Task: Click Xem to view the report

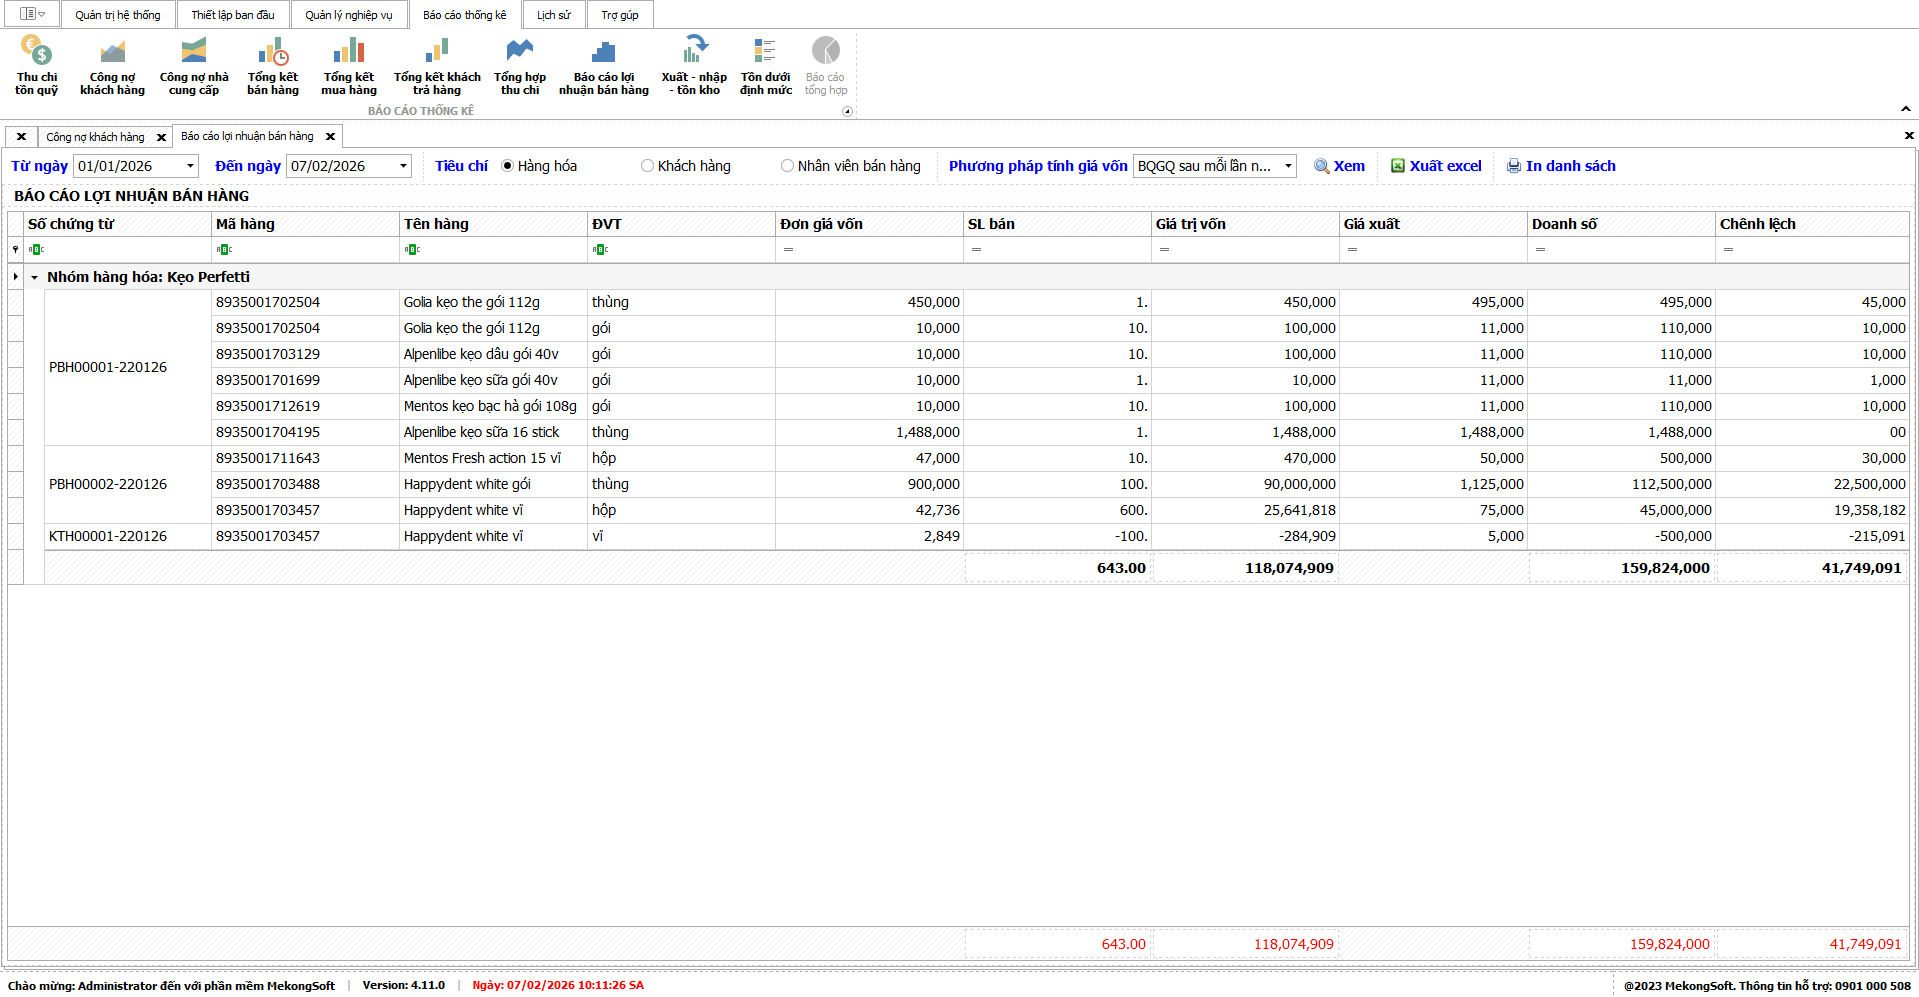Action: (1340, 166)
